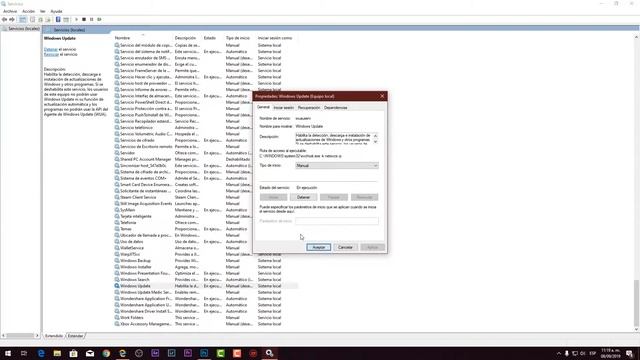
Task: Open the blue help icon in the toolbar
Action: (x=58, y=19)
